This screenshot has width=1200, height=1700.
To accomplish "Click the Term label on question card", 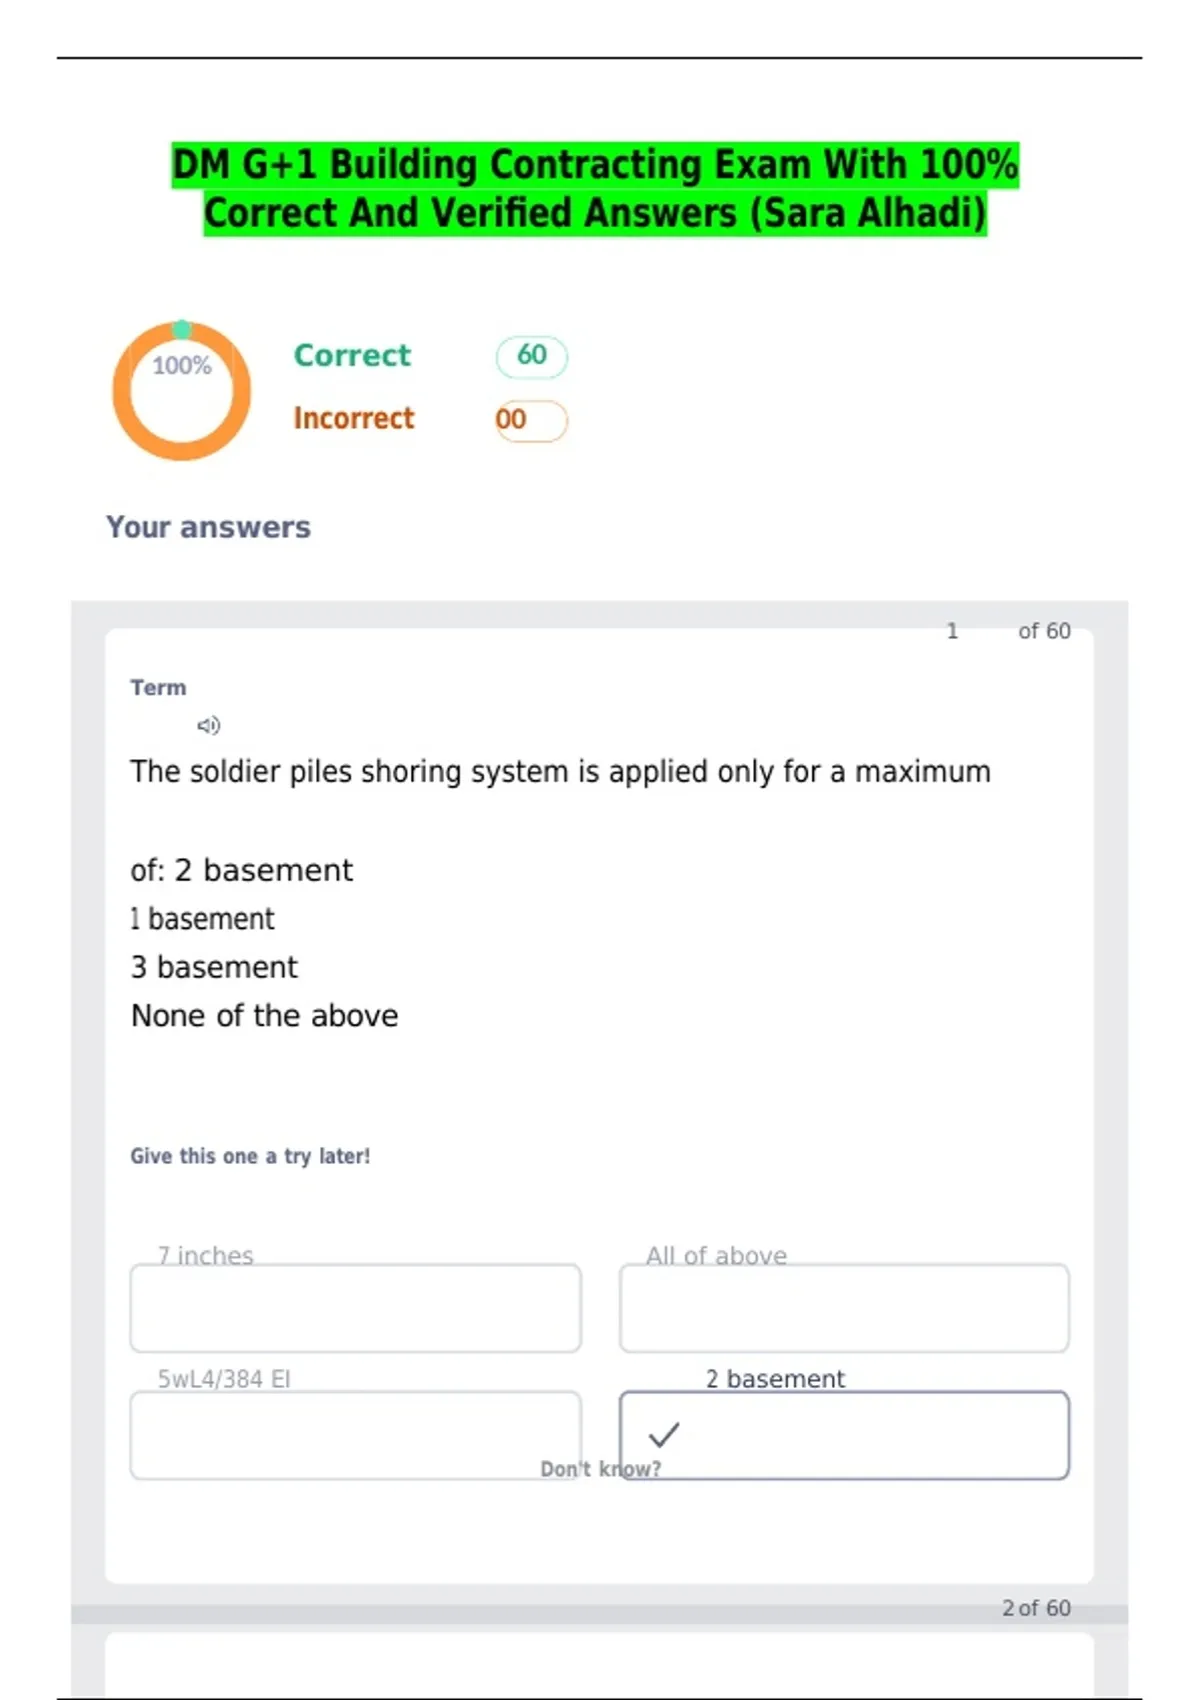I will click(158, 688).
